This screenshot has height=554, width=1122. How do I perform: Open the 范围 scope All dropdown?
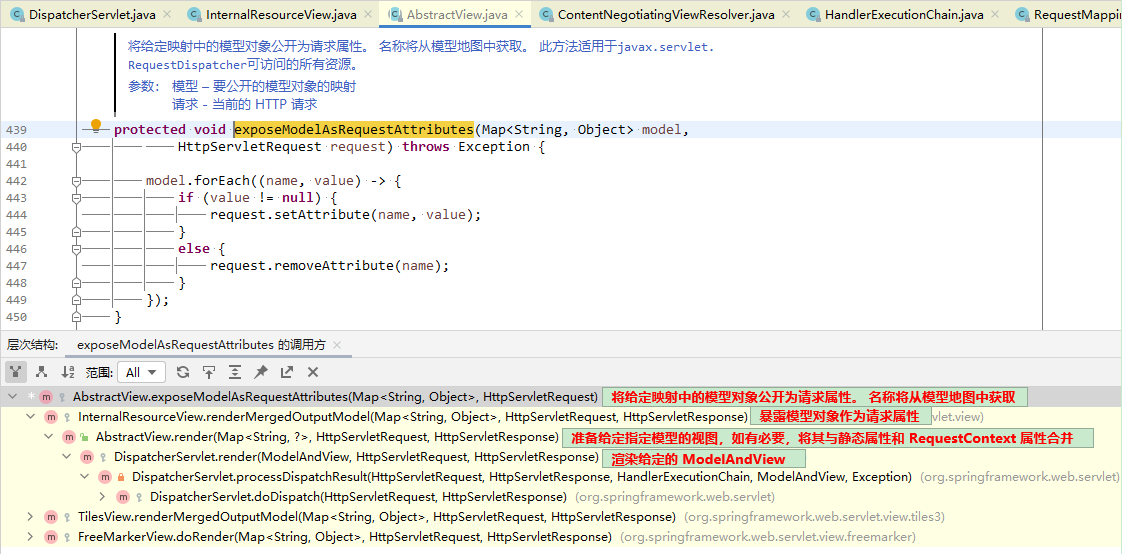tap(142, 372)
